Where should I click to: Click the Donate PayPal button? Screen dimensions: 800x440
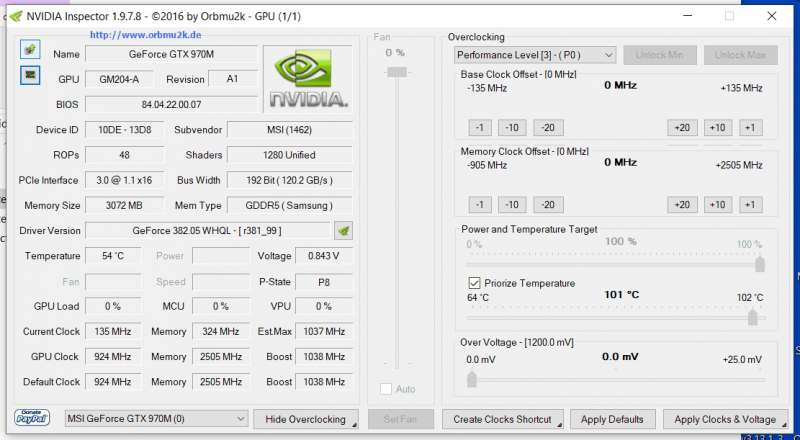[x=32, y=418]
